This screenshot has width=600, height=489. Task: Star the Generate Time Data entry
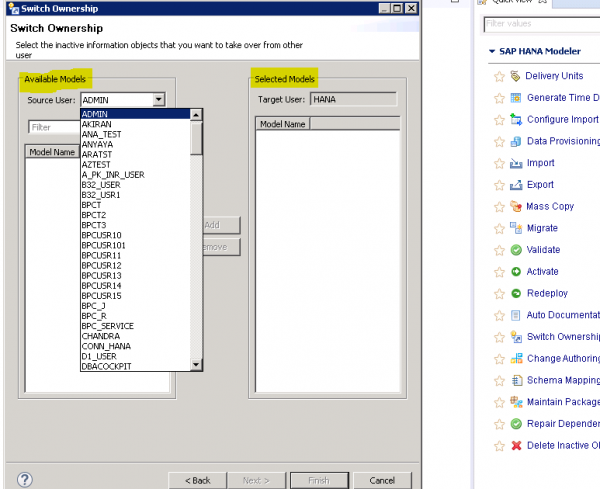coord(499,98)
